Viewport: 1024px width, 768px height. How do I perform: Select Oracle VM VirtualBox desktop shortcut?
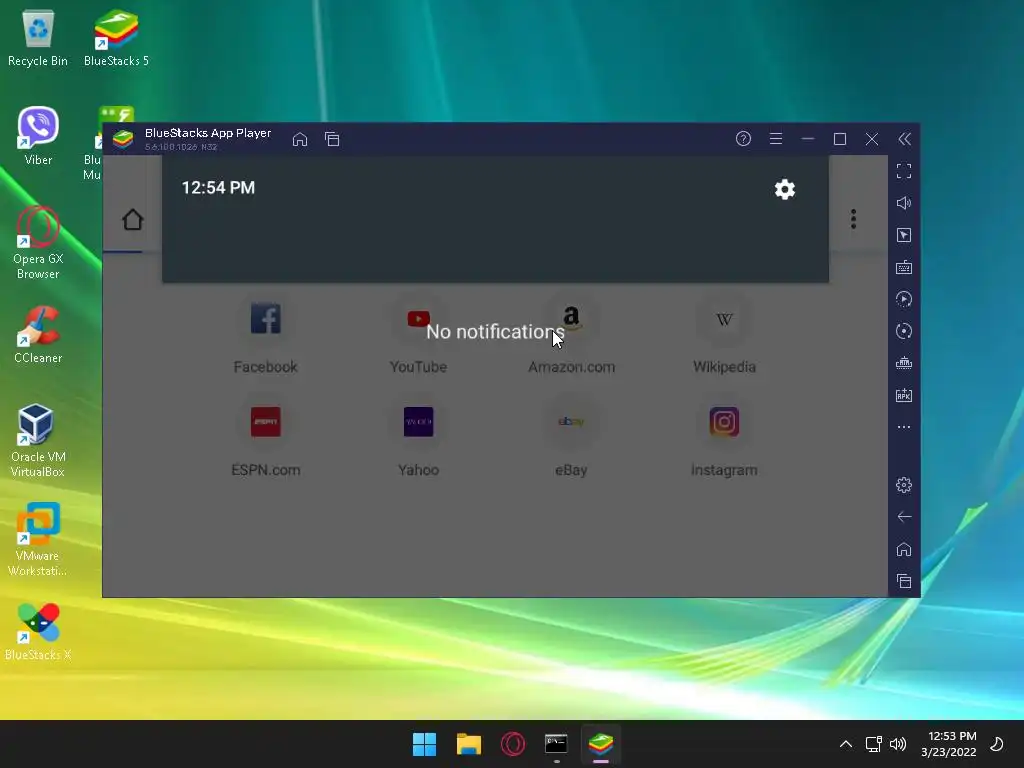click(38, 441)
